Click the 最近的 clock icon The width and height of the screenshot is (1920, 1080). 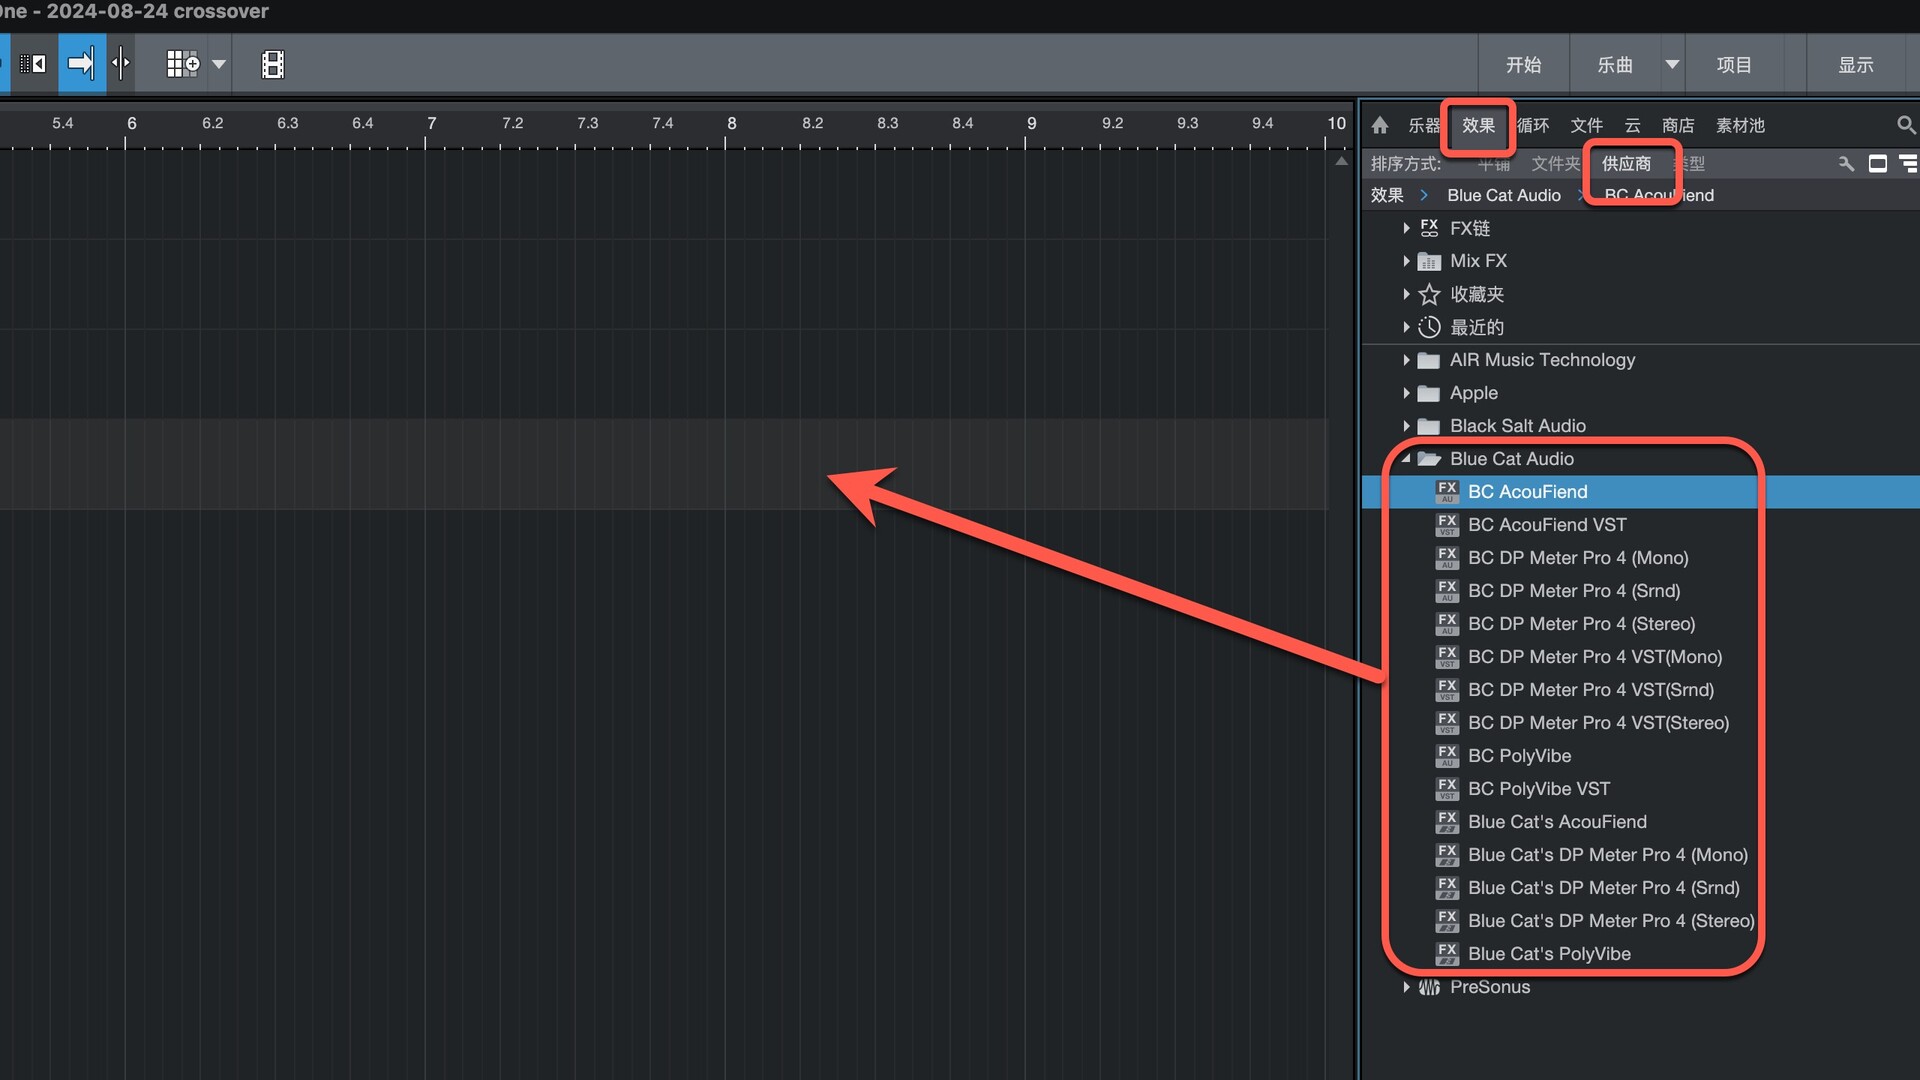1429,327
